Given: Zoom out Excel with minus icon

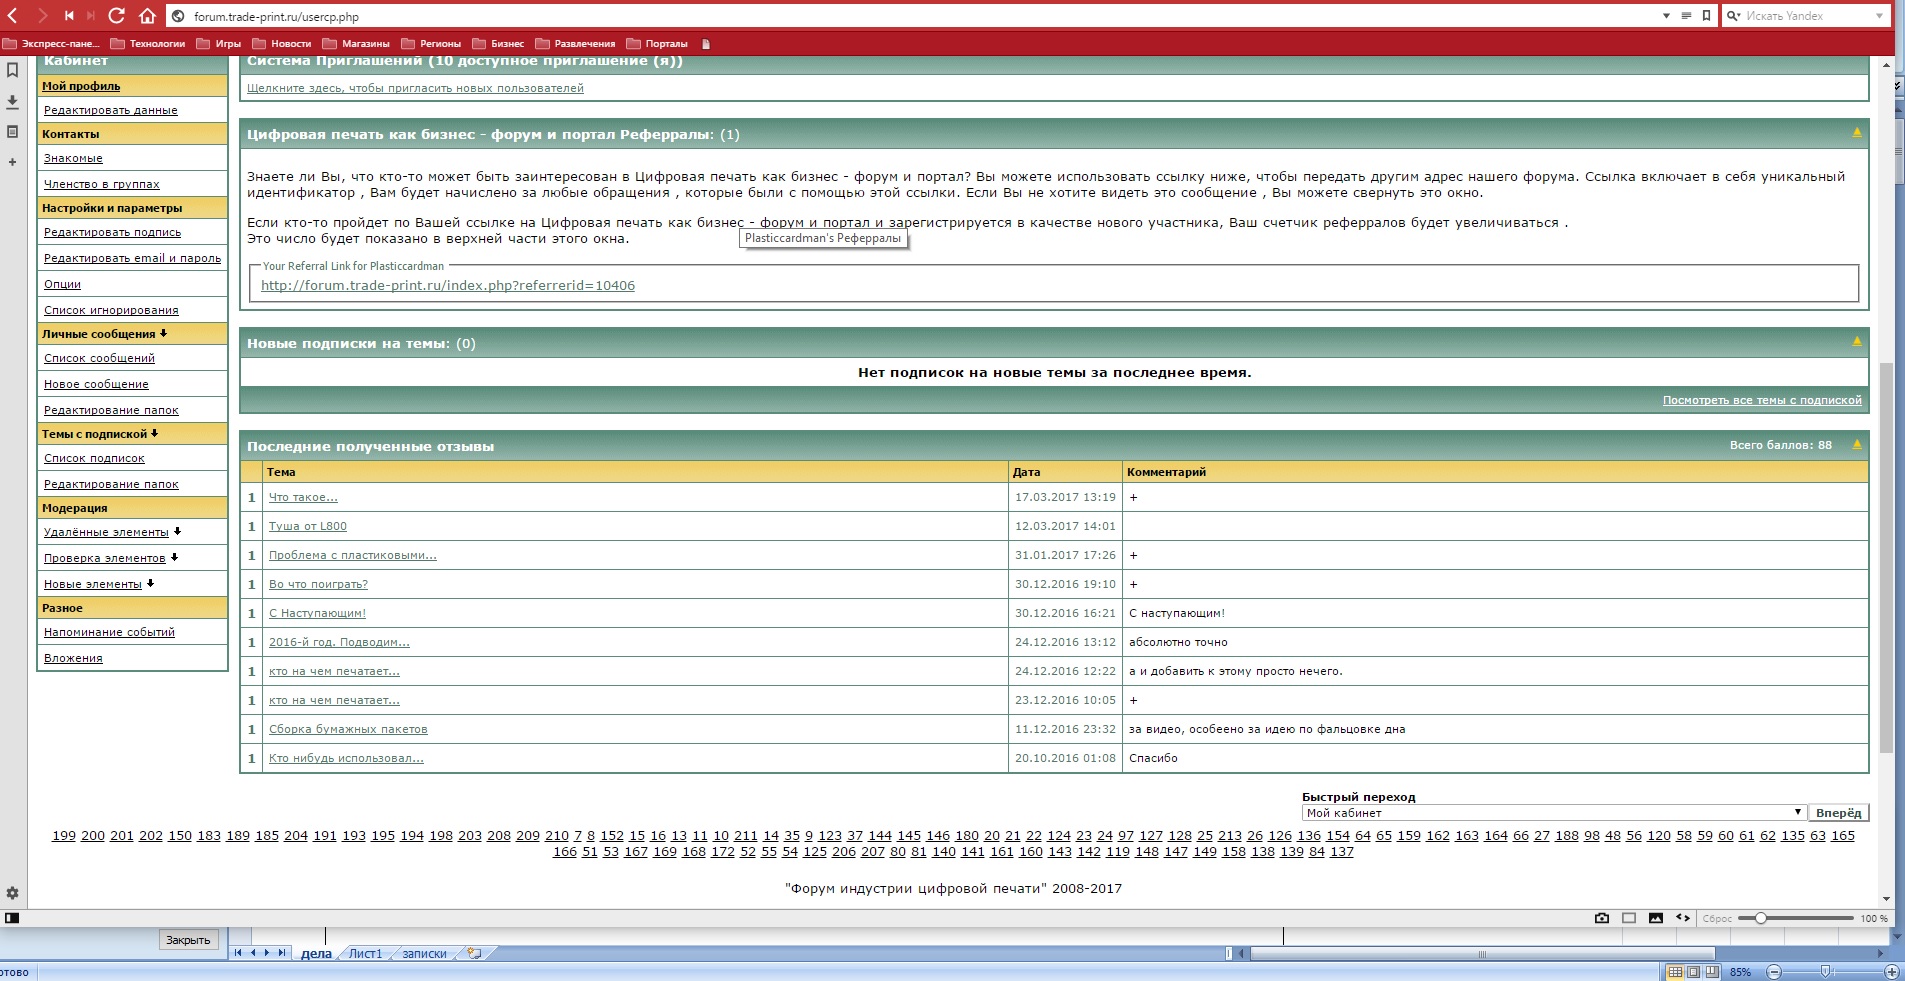Looking at the screenshot, I should tap(1774, 972).
